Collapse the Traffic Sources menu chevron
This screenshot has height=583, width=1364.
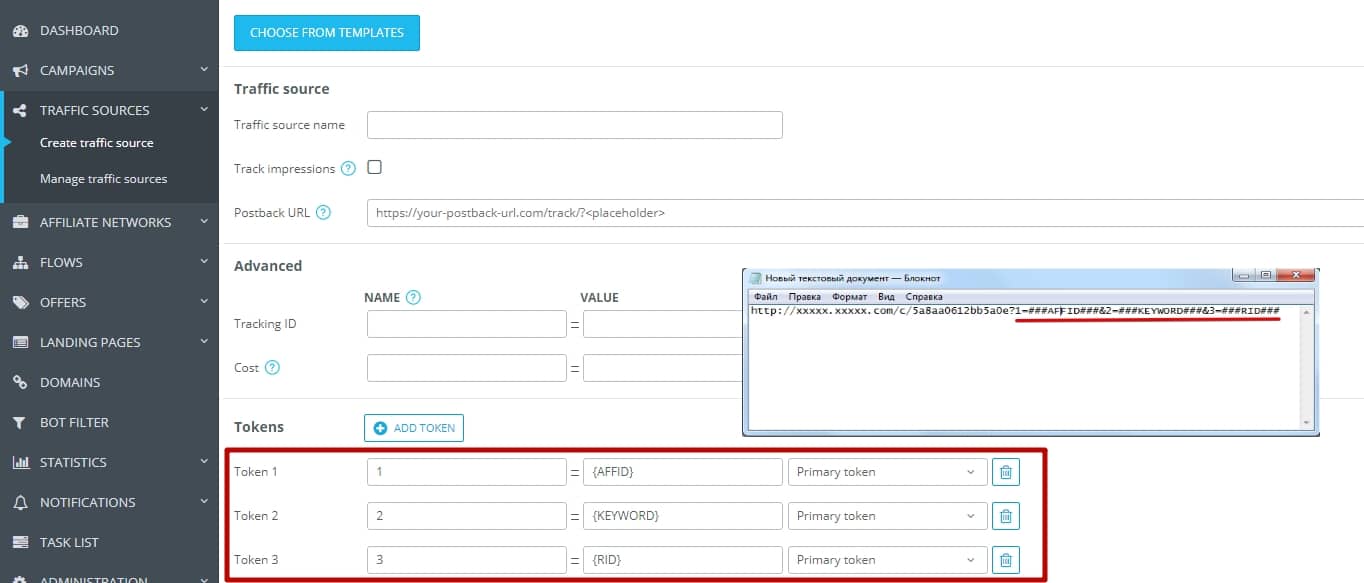click(x=204, y=110)
